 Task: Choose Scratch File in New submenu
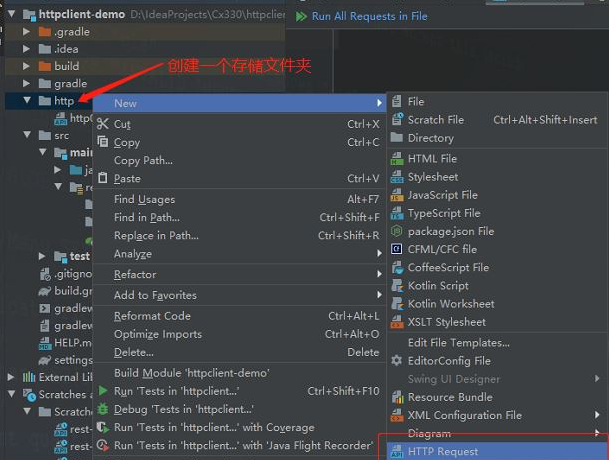click(435, 120)
